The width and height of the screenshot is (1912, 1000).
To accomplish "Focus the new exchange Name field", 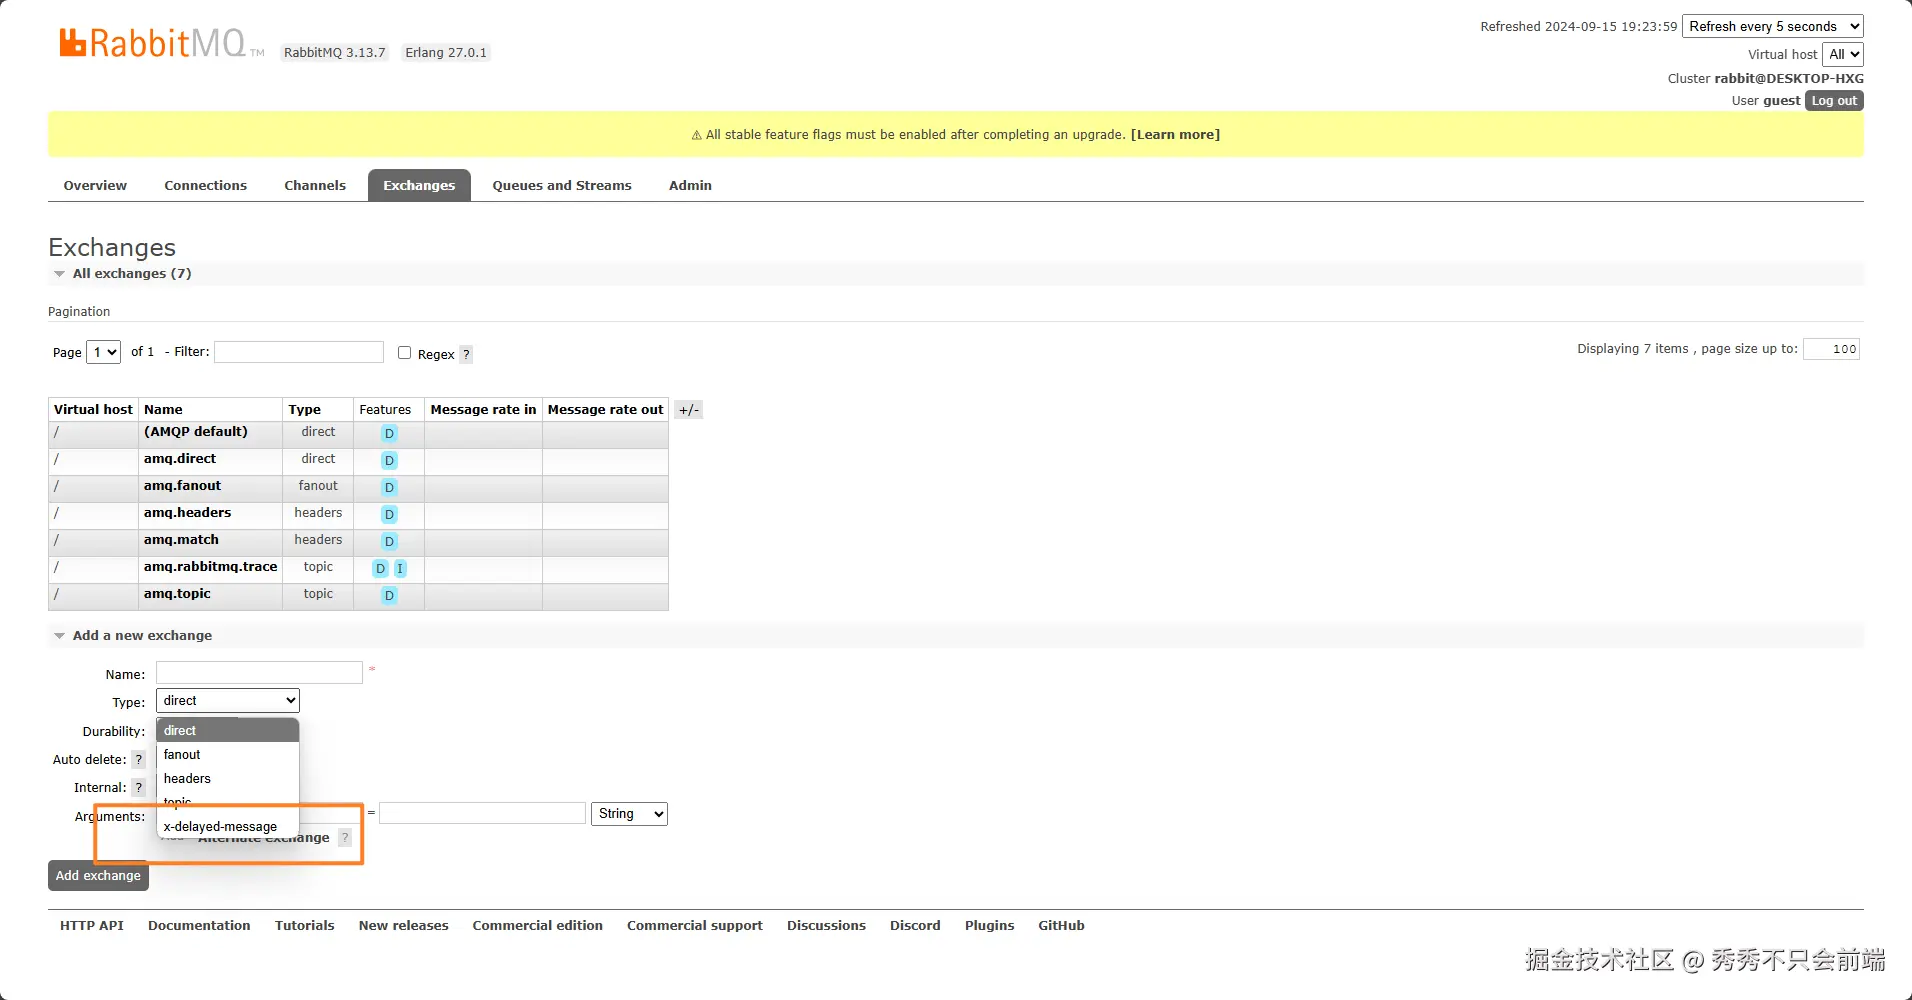I will [259, 673].
